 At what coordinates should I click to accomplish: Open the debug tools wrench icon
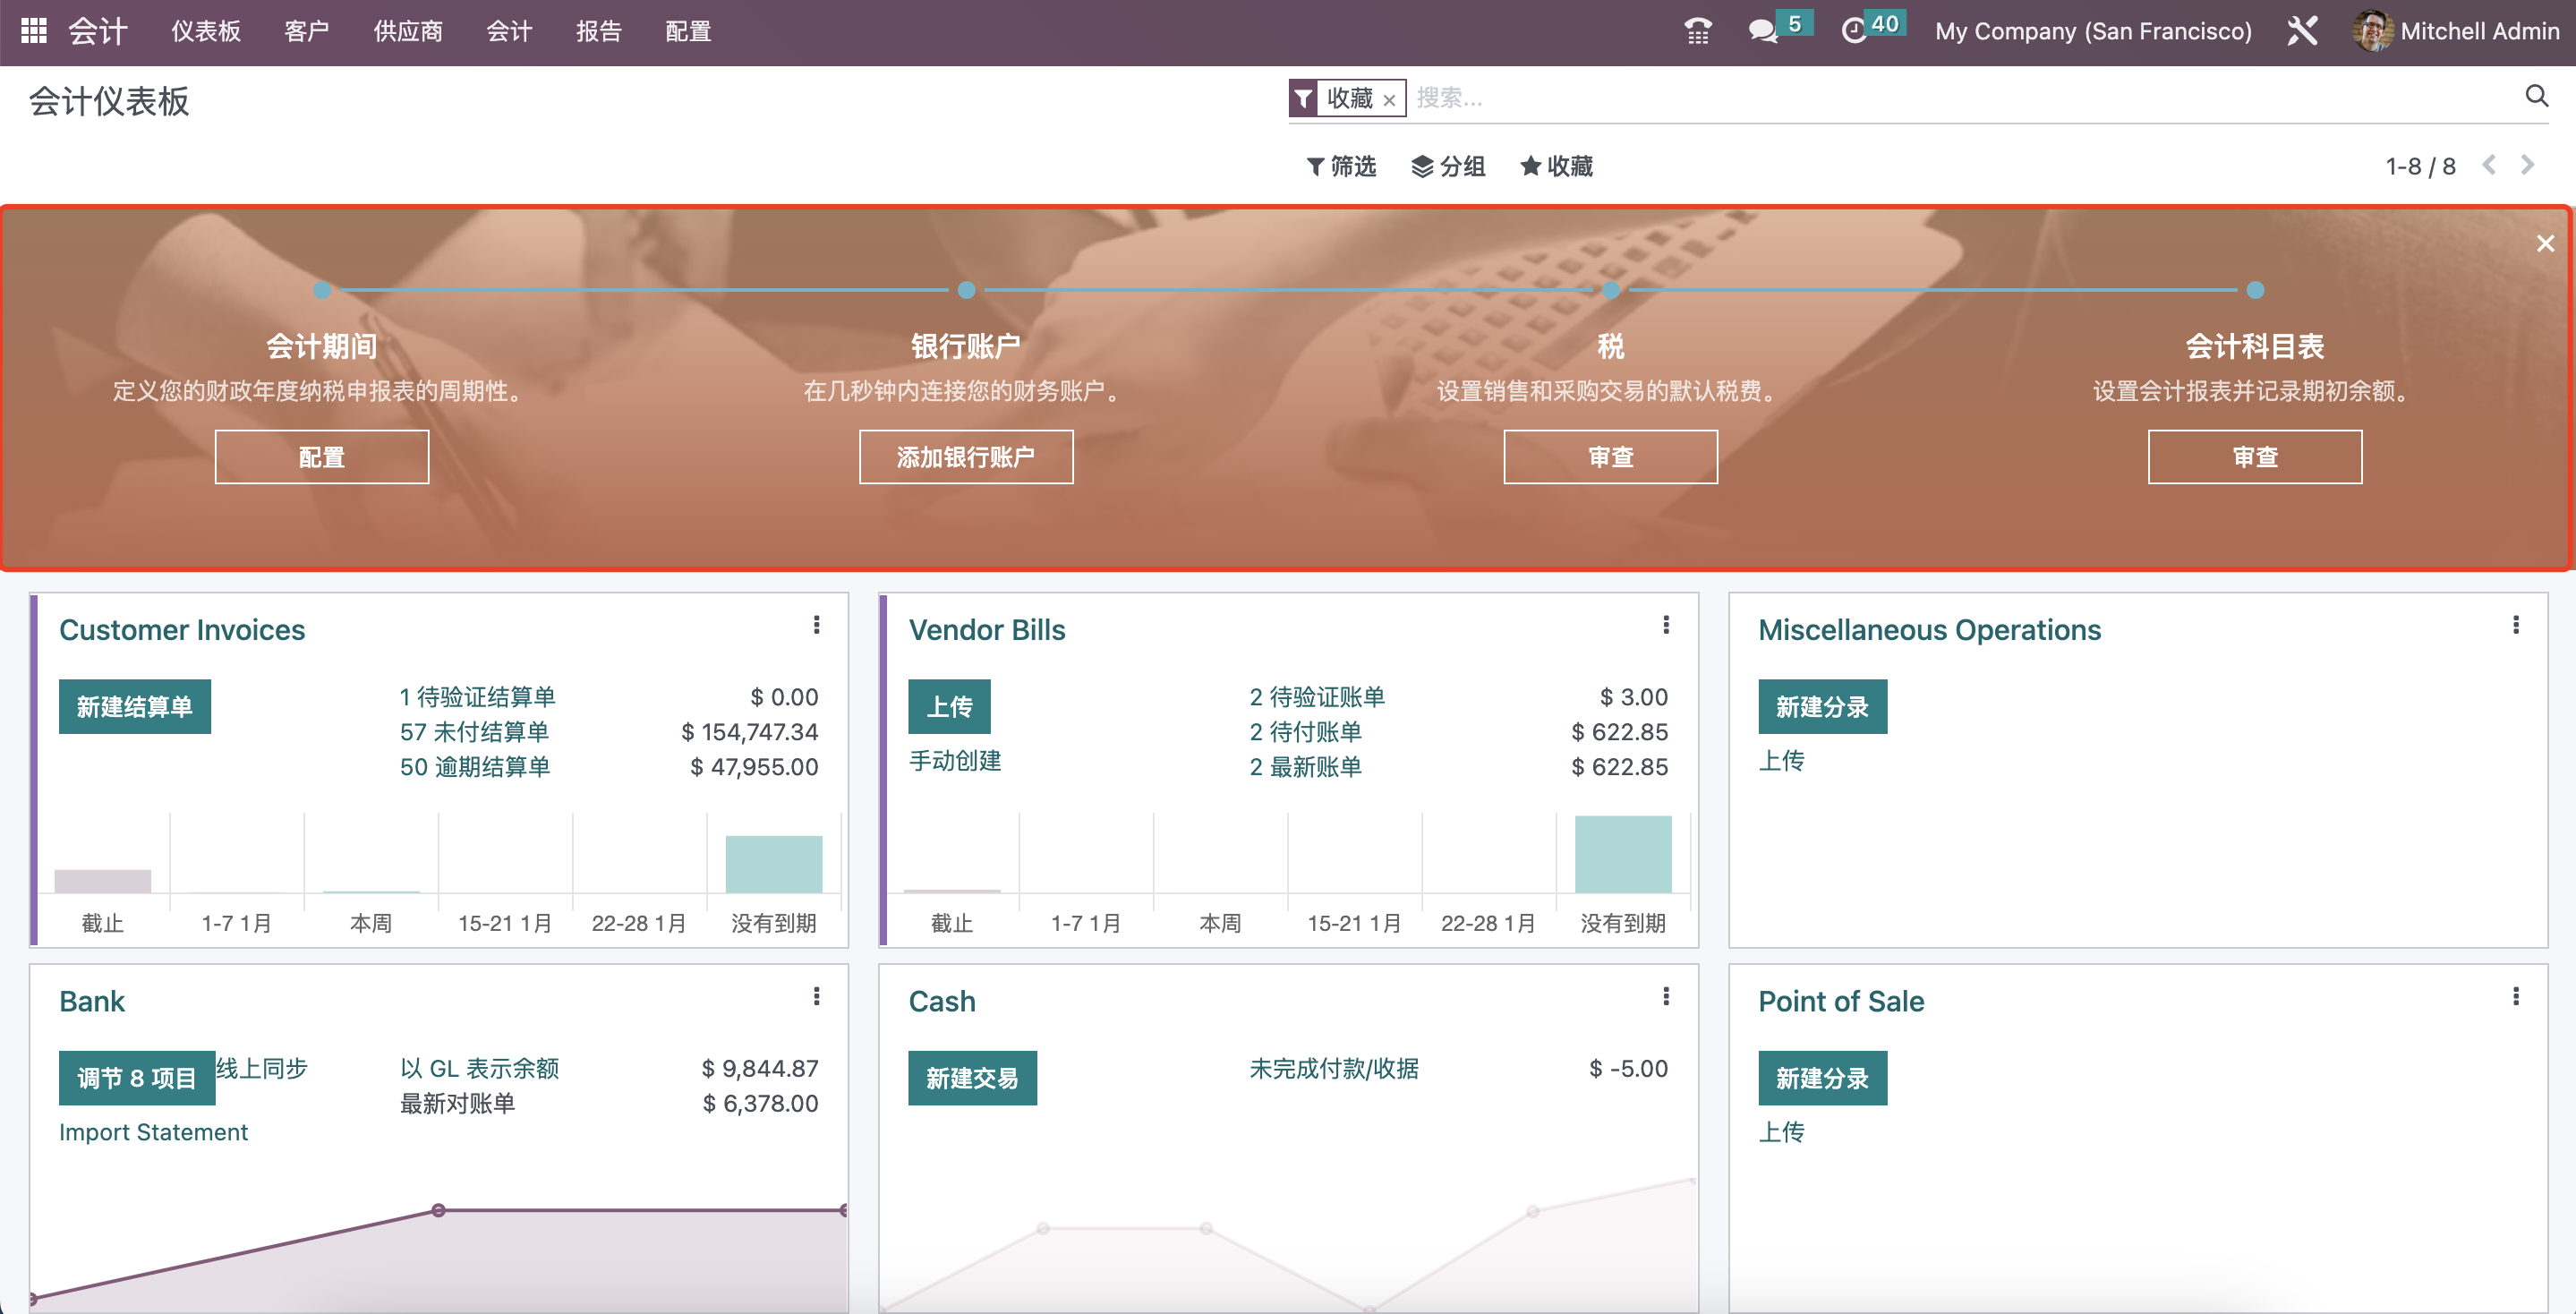[x=2302, y=31]
